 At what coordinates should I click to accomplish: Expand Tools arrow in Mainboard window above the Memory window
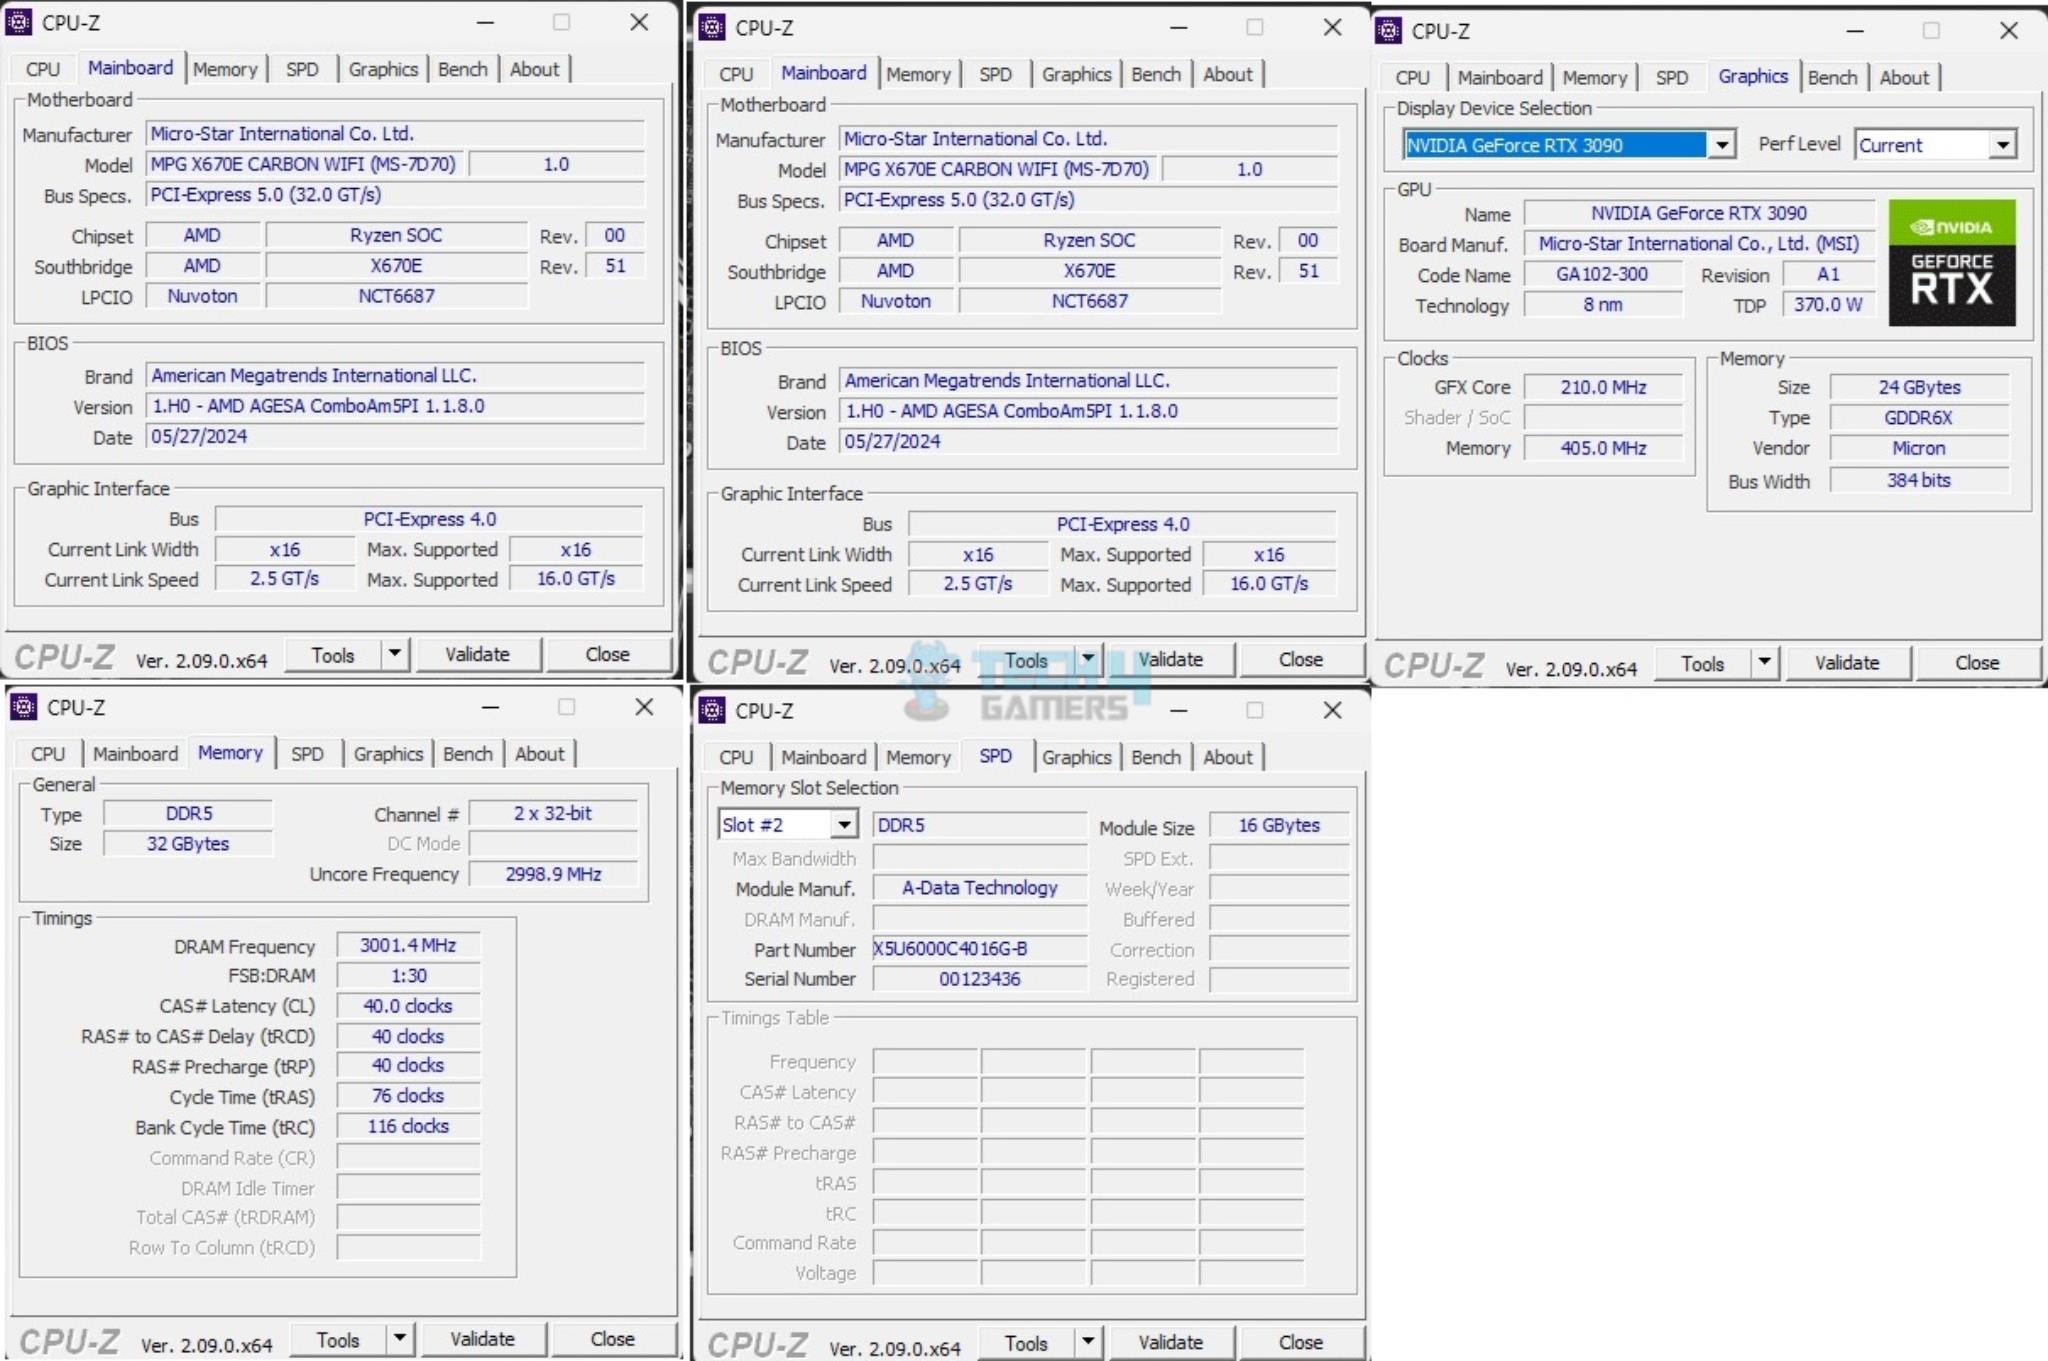pos(395,654)
